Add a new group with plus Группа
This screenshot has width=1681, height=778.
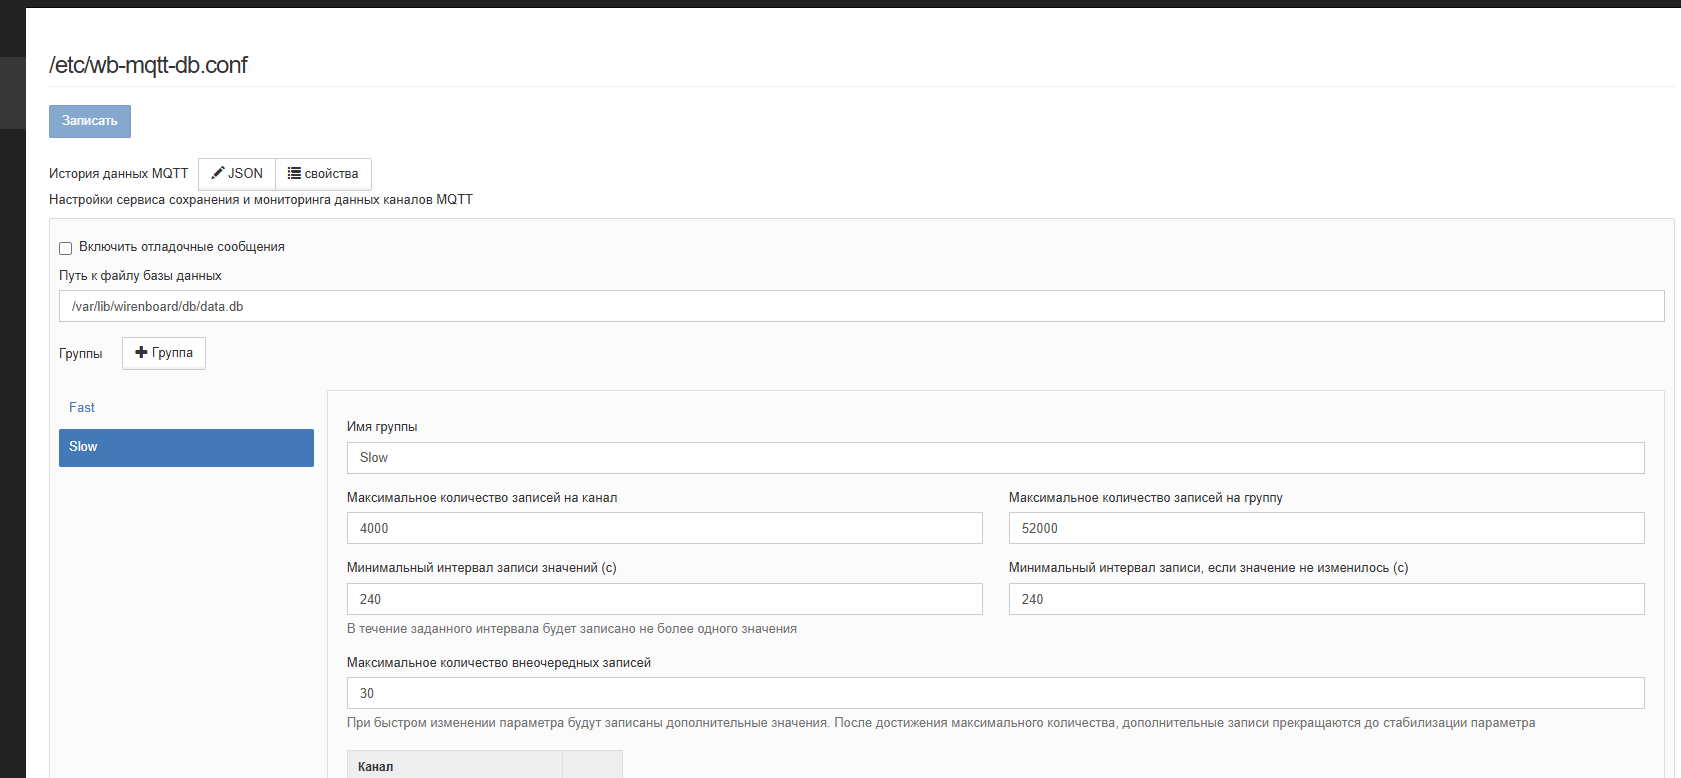164,353
